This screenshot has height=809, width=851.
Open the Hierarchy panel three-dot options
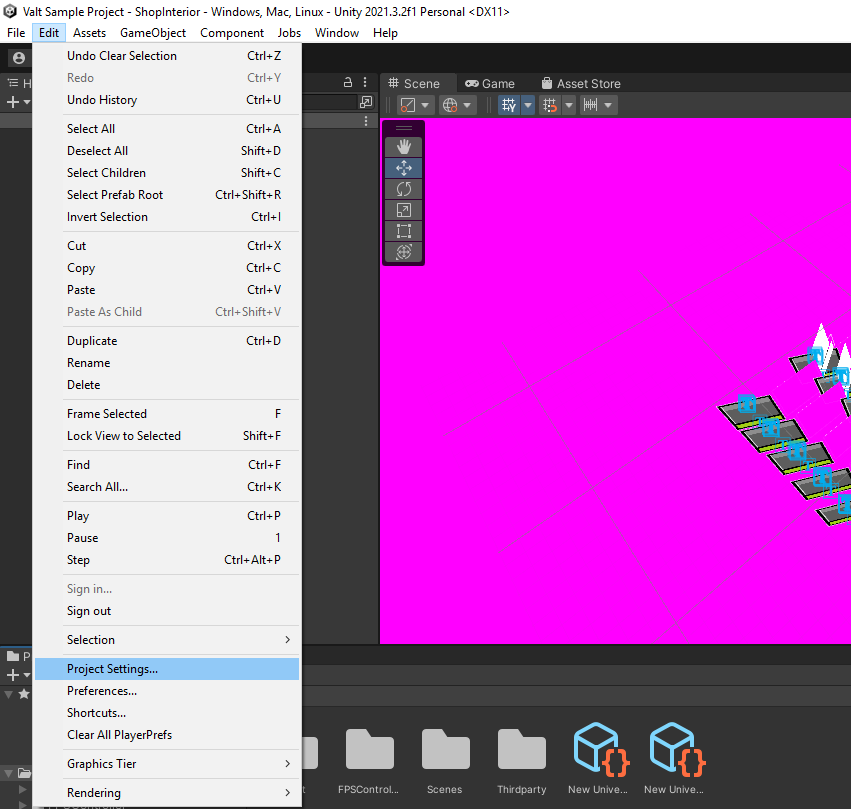[365, 82]
